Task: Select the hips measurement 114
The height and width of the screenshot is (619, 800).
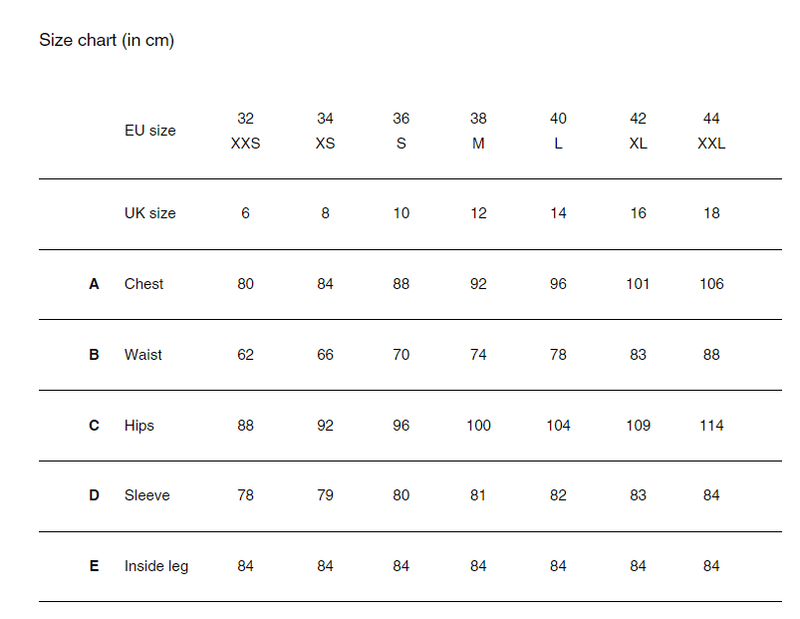Action: click(x=711, y=425)
